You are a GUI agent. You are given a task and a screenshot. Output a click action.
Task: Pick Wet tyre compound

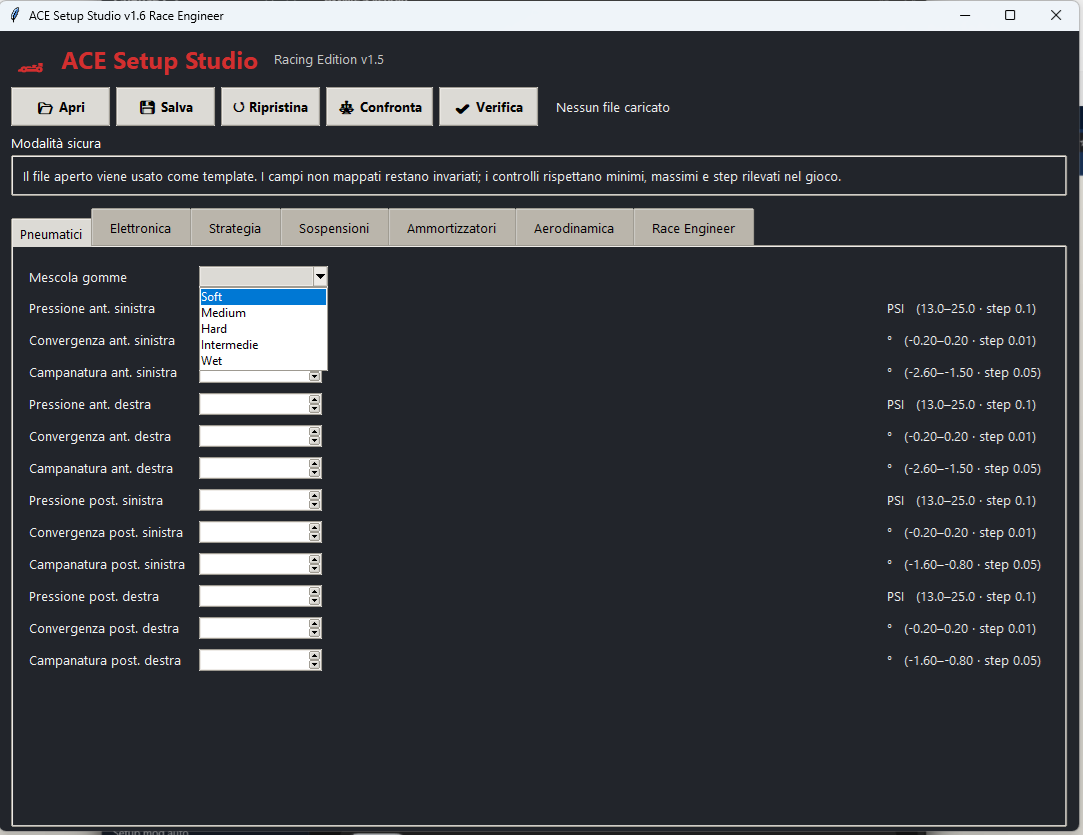click(x=263, y=361)
